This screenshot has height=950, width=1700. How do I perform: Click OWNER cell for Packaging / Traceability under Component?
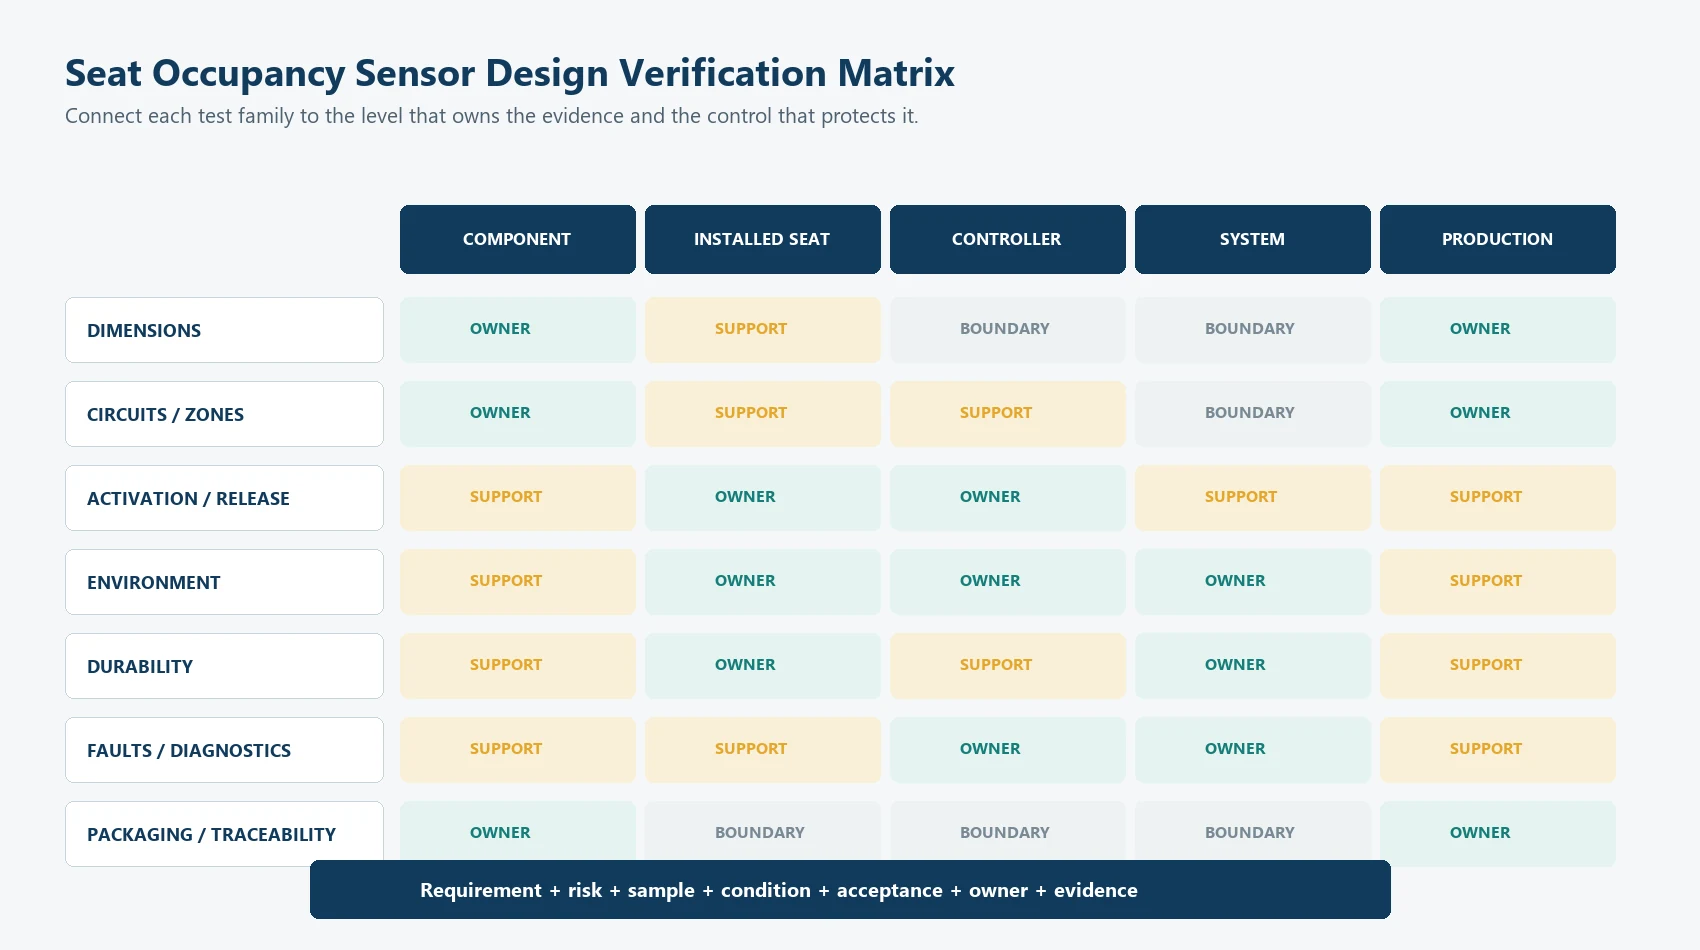pos(518,831)
